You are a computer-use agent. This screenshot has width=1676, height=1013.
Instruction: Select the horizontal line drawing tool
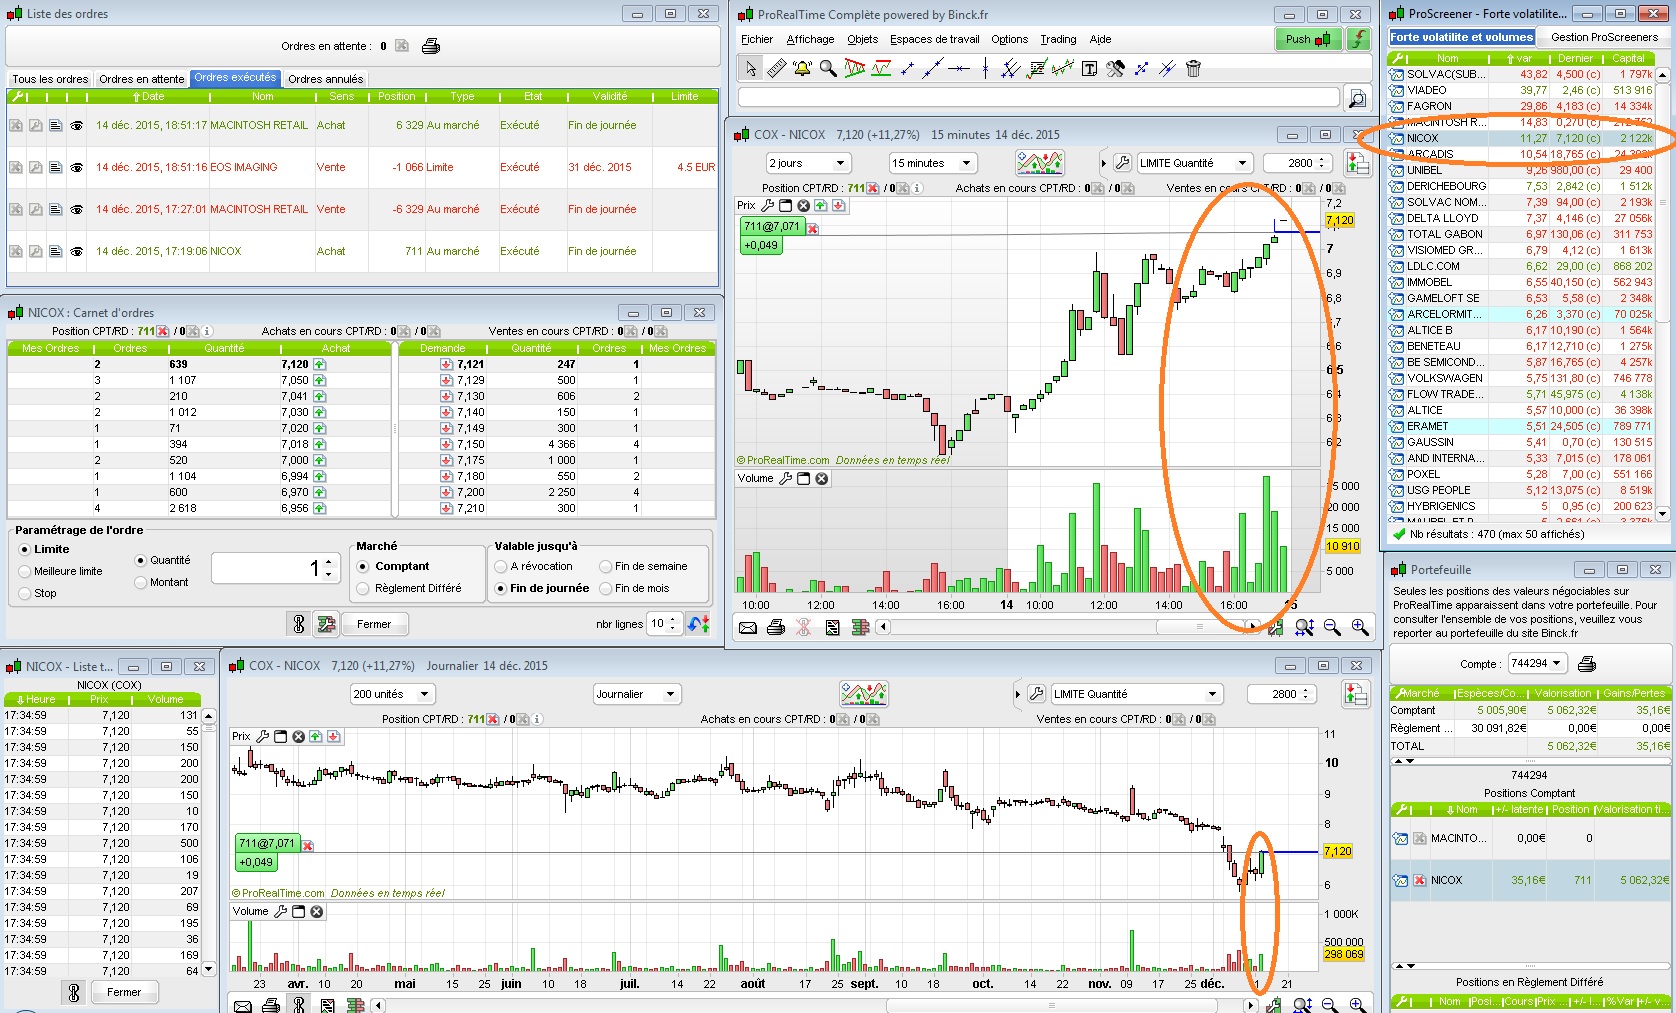(959, 68)
